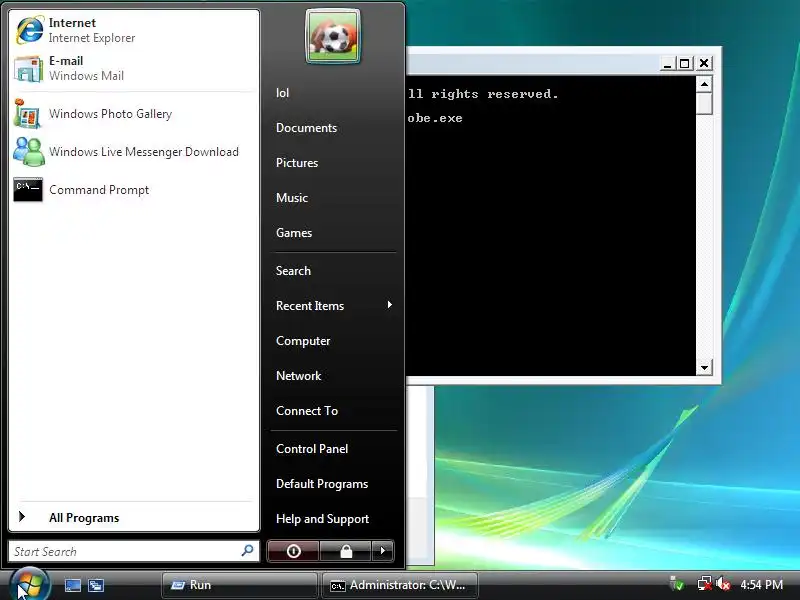This screenshot has height=600, width=800.
Task: Open Control Panel
Action: pos(312,448)
